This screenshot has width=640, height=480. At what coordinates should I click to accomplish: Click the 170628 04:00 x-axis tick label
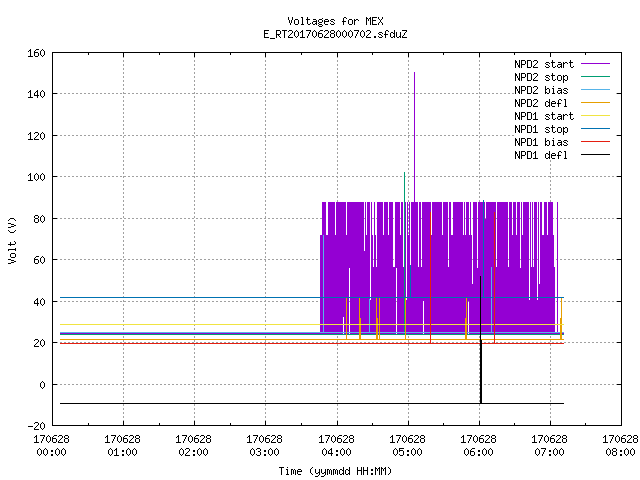click(336, 445)
